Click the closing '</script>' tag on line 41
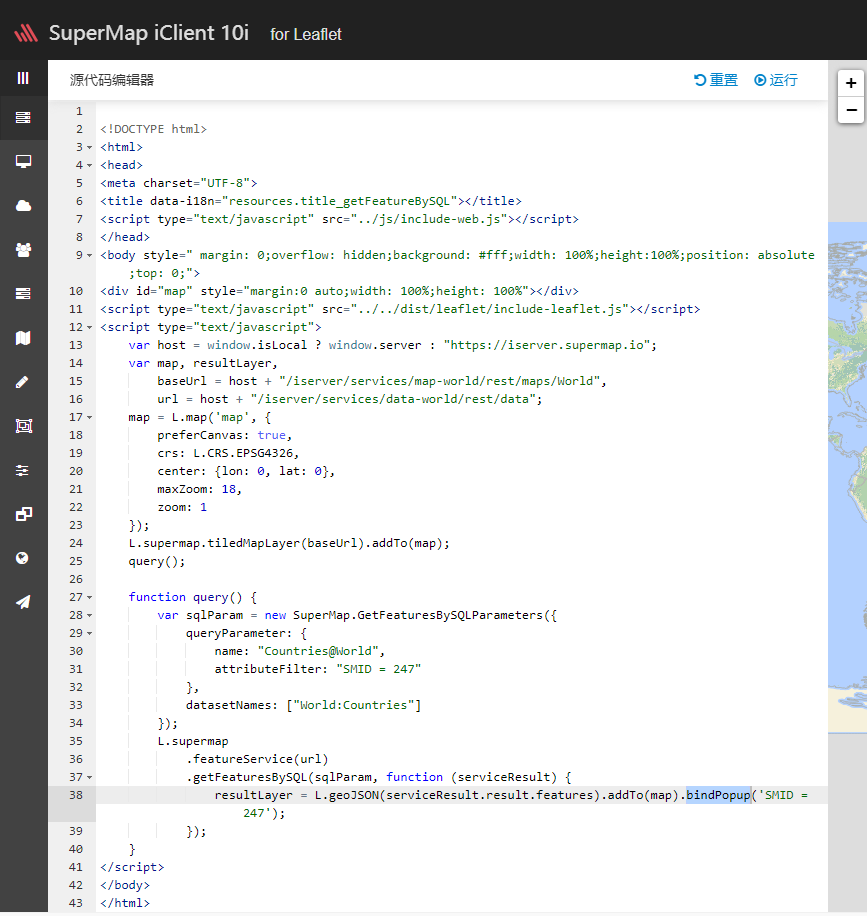The image size is (867, 916). [132, 867]
